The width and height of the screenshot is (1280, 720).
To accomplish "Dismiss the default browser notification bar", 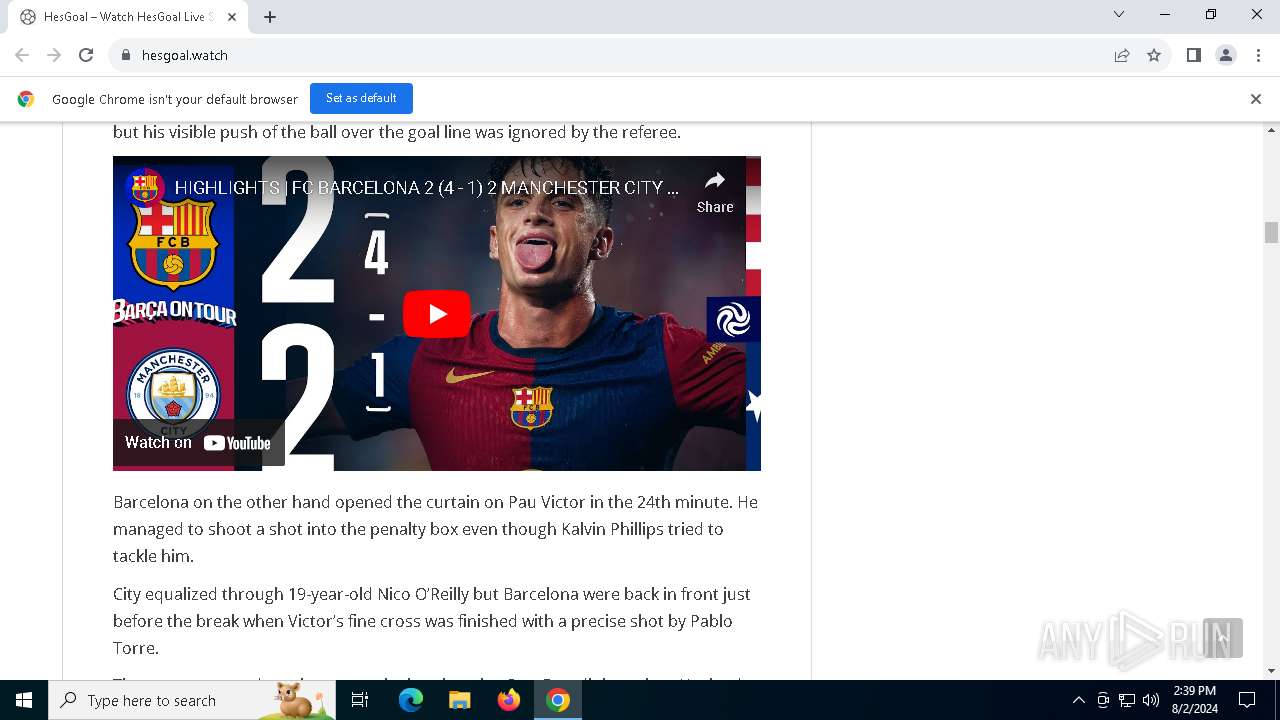I will tap(1255, 99).
